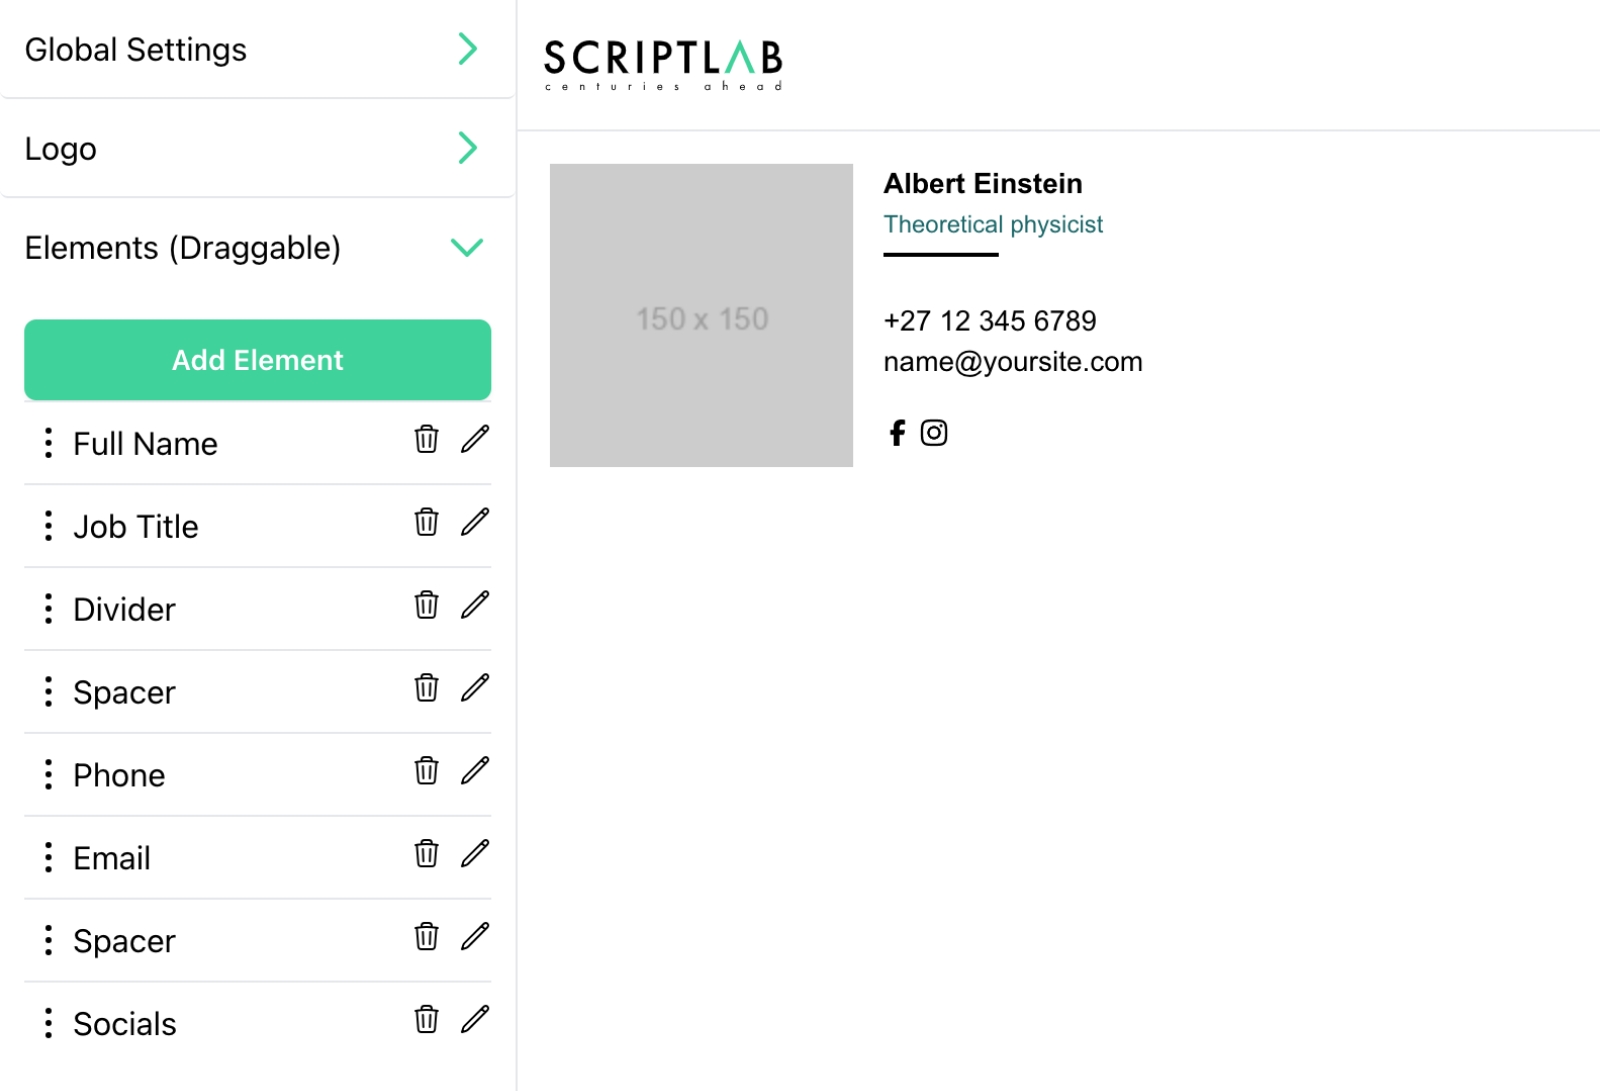The height and width of the screenshot is (1091, 1600).
Task: Open the Logo section
Action: pos(467,148)
